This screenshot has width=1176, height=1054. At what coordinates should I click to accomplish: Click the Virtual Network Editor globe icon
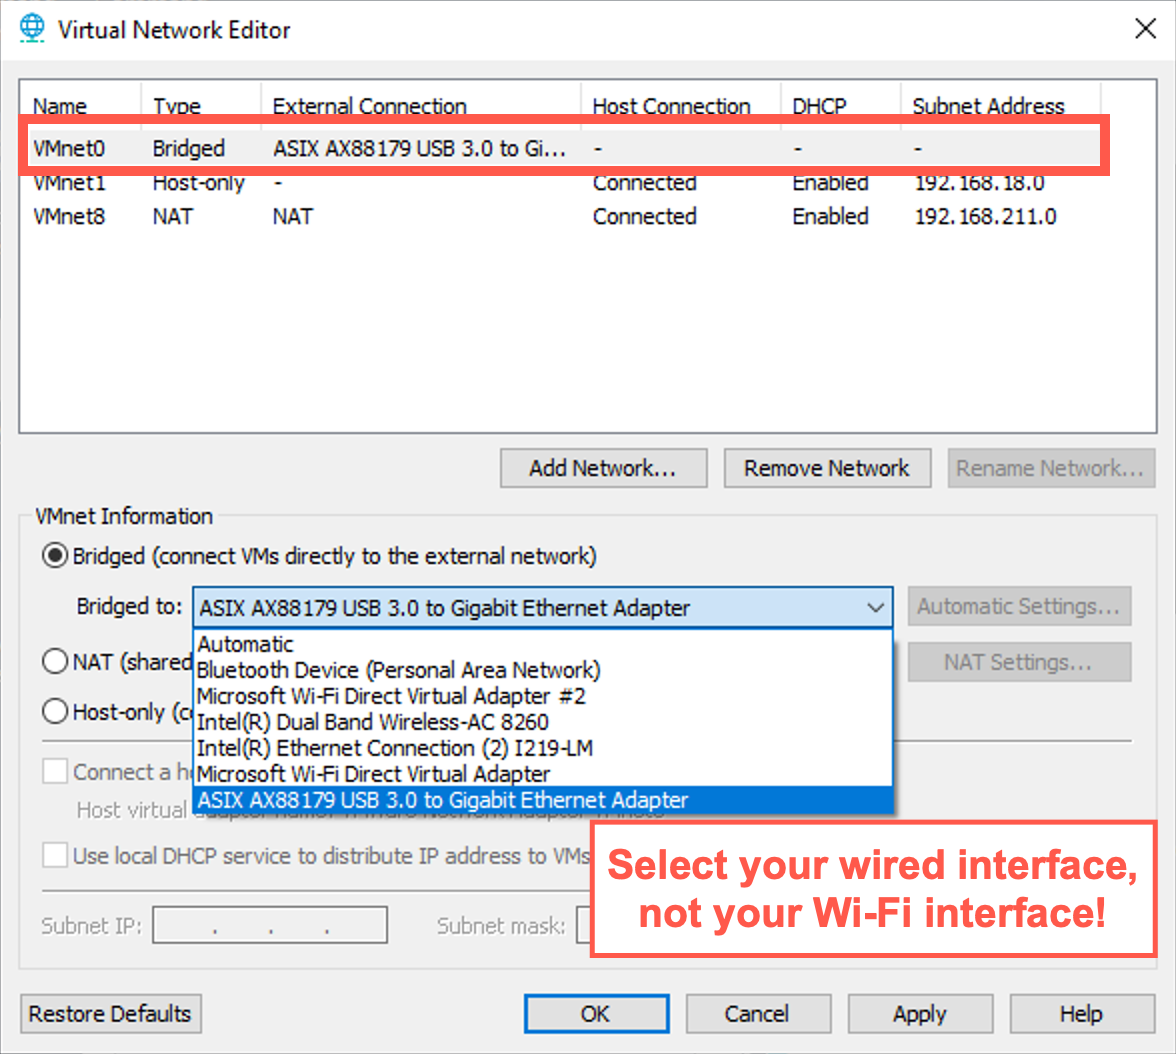(30, 27)
